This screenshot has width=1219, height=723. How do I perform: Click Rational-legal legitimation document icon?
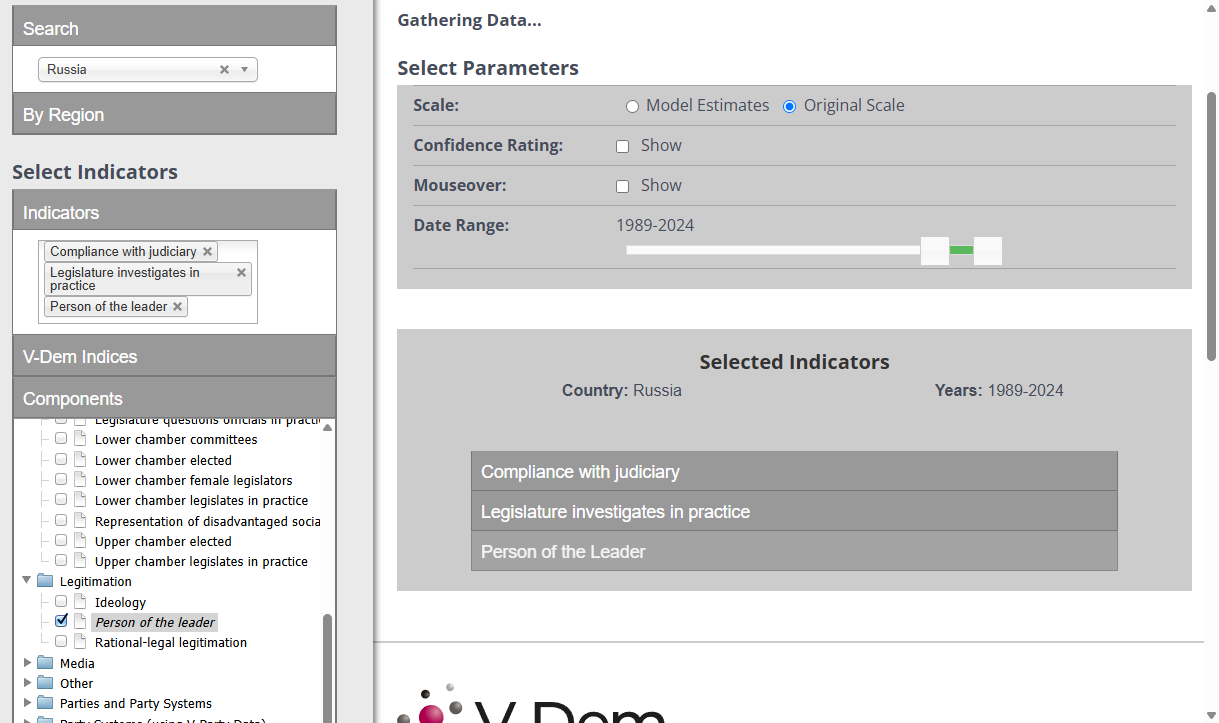(80, 642)
